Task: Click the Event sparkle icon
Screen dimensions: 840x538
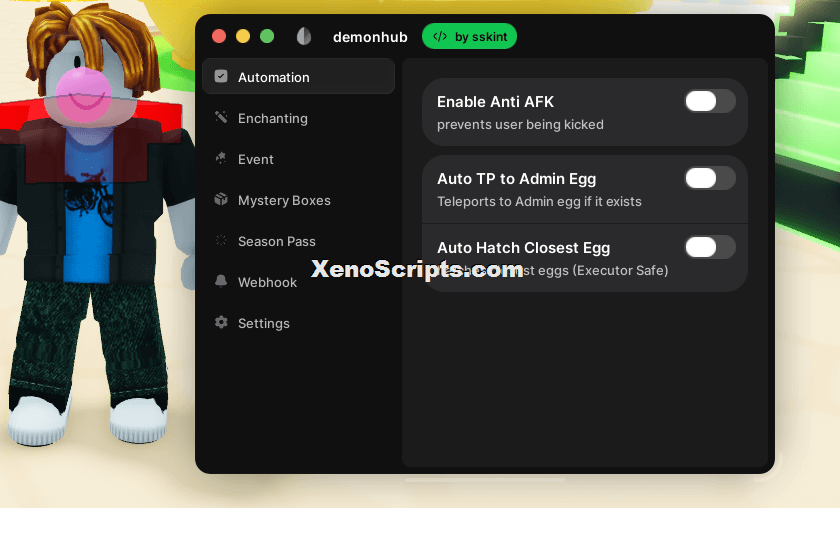Action: point(221,158)
